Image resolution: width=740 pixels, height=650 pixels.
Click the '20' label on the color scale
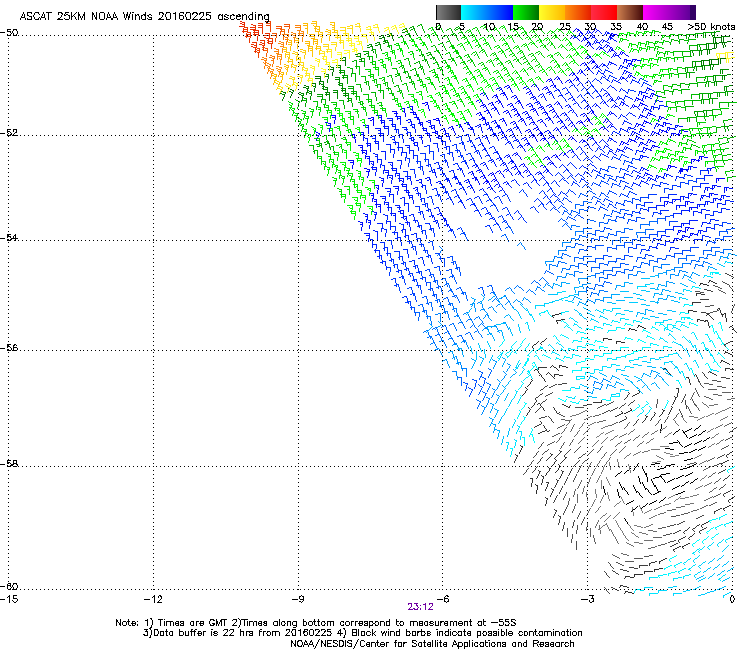pyautogui.click(x=537, y=27)
